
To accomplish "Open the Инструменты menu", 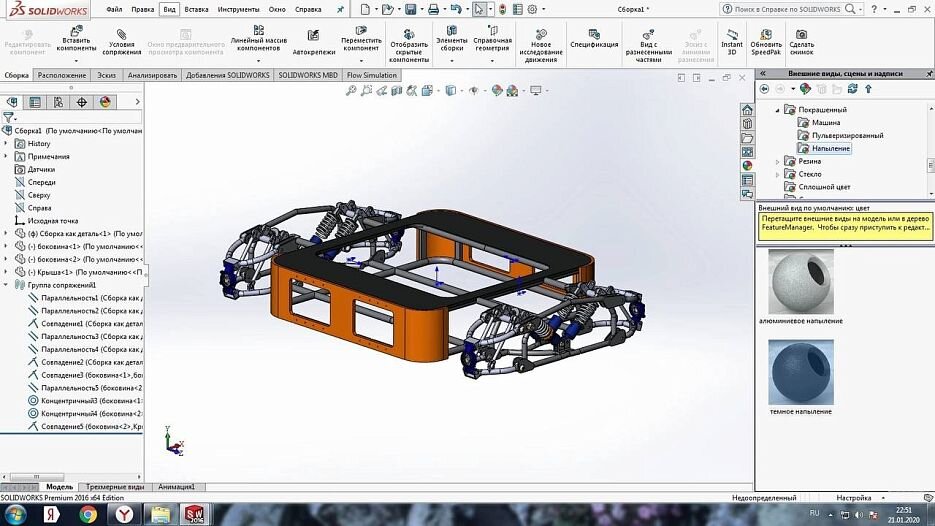I will (239, 10).
